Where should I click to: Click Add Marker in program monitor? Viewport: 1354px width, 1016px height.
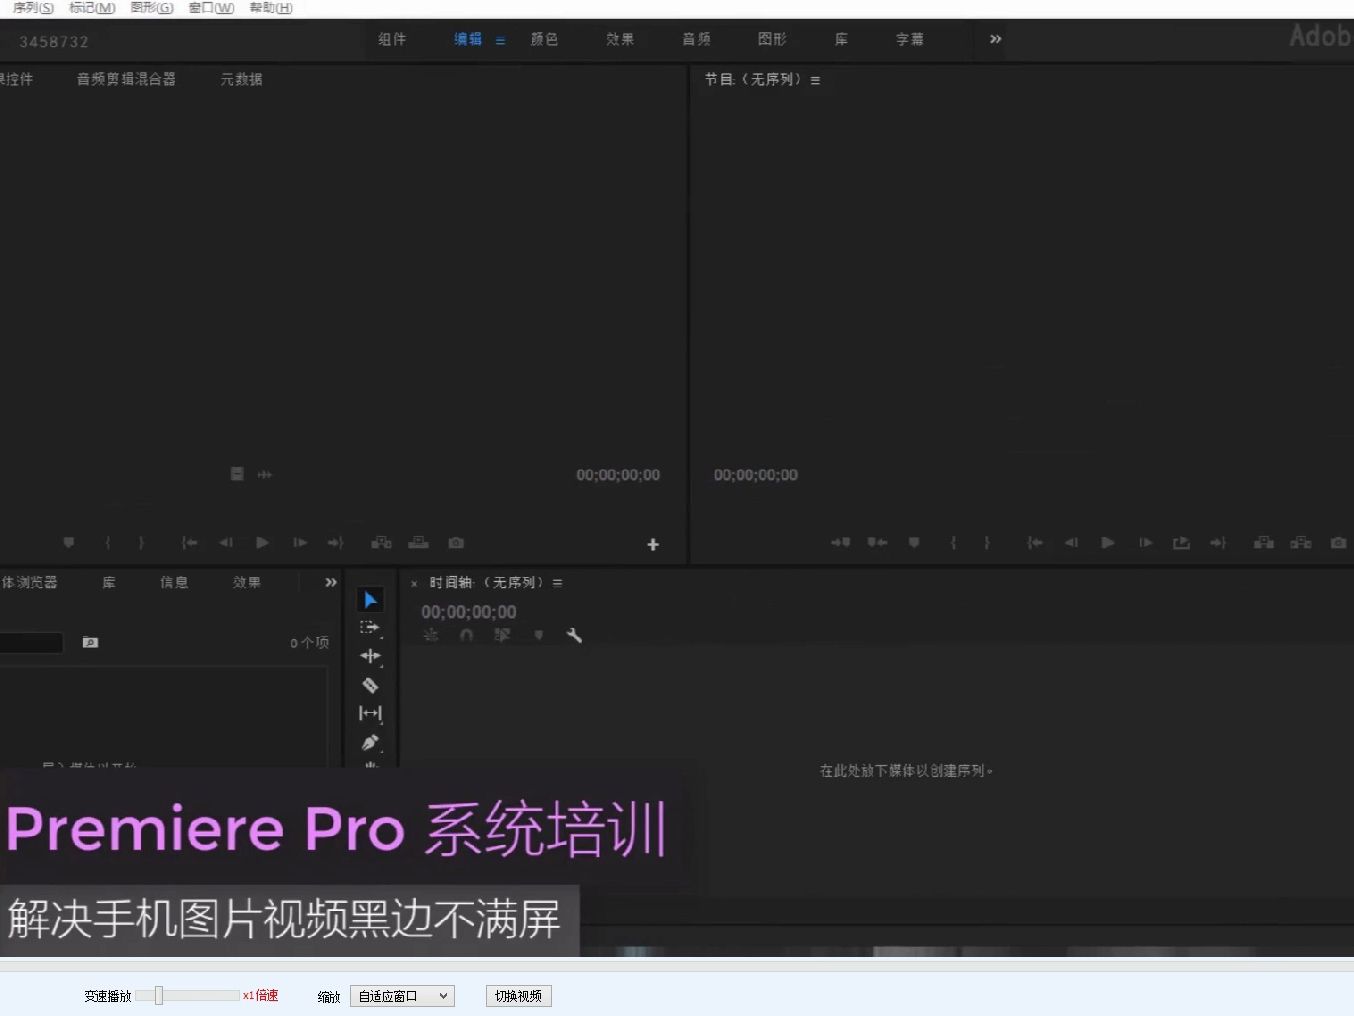point(913,542)
